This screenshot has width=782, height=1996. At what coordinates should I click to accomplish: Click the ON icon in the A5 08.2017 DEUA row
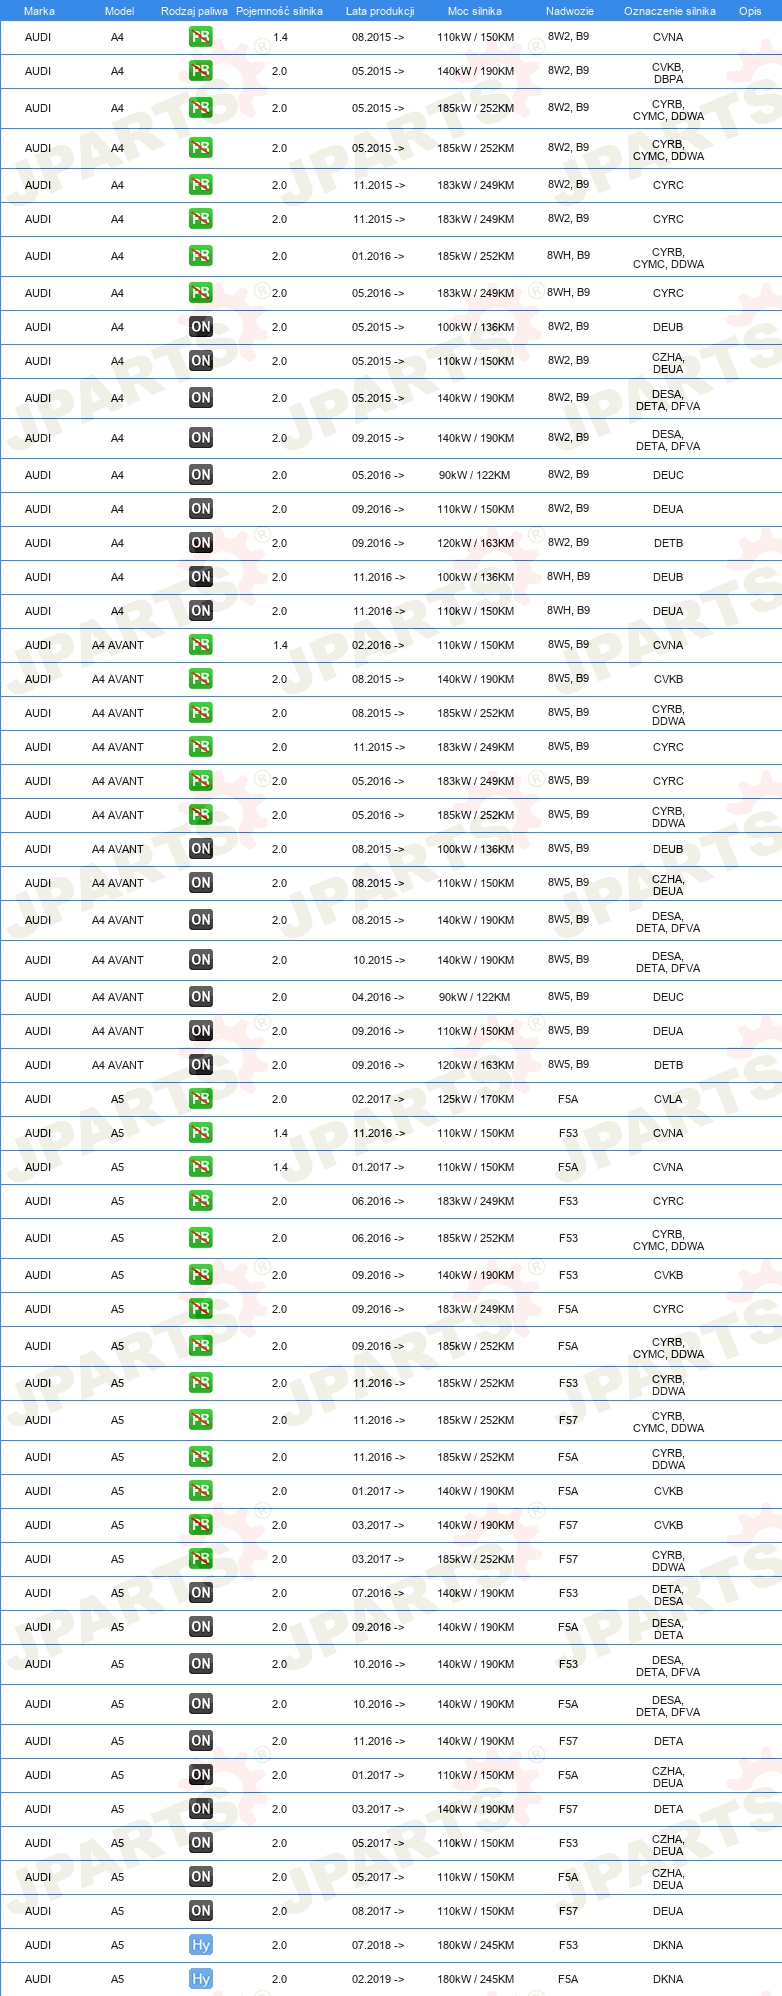[201, 1911]
